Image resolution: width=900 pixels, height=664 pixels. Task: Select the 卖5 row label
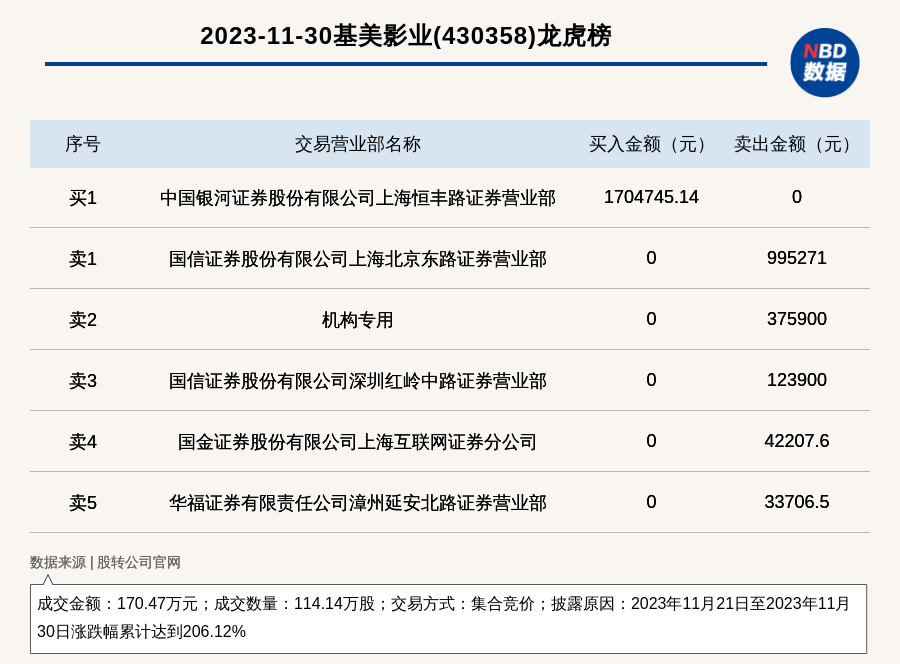83,503
